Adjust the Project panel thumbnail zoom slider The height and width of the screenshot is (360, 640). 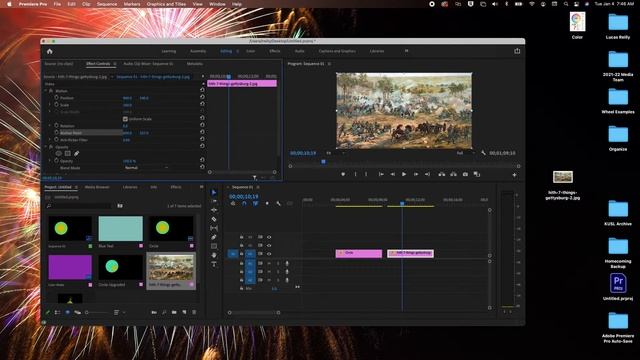[97, 313]
